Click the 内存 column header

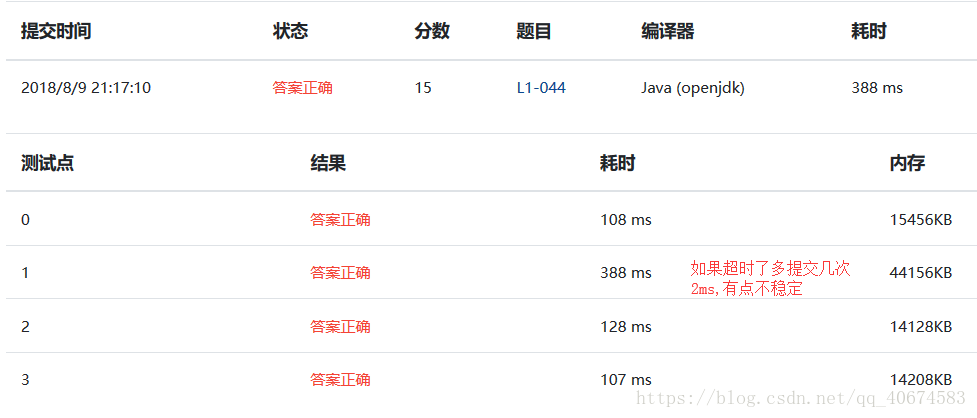tap(907, 163)
